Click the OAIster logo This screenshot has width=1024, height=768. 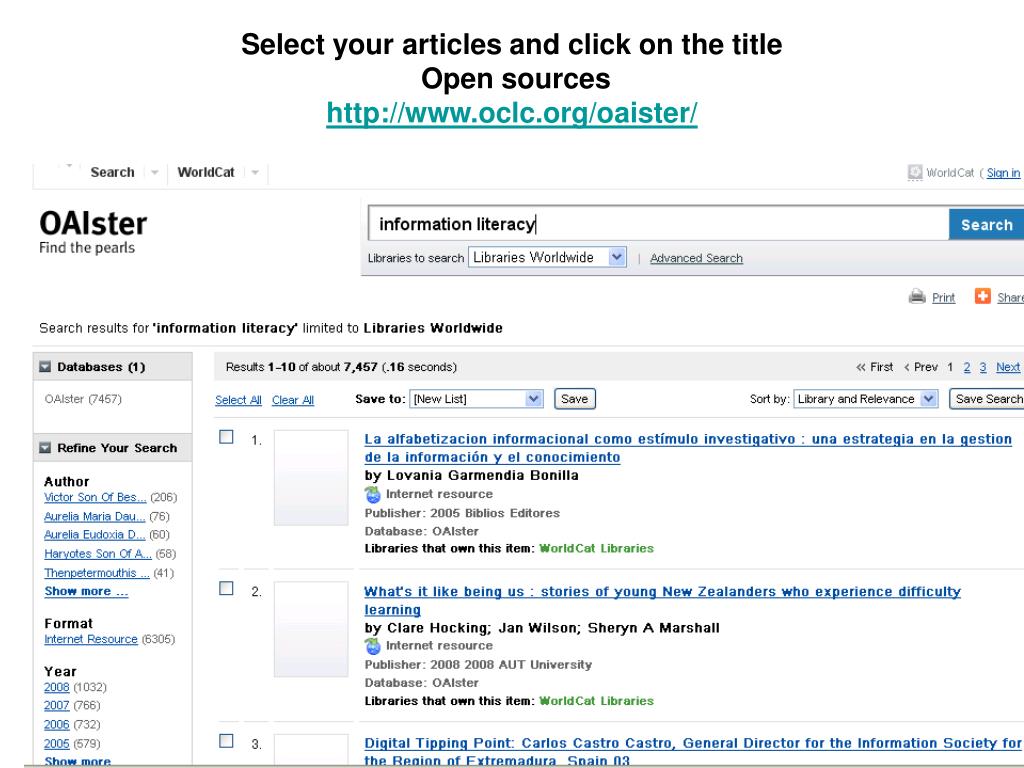[x=93, y=232]
